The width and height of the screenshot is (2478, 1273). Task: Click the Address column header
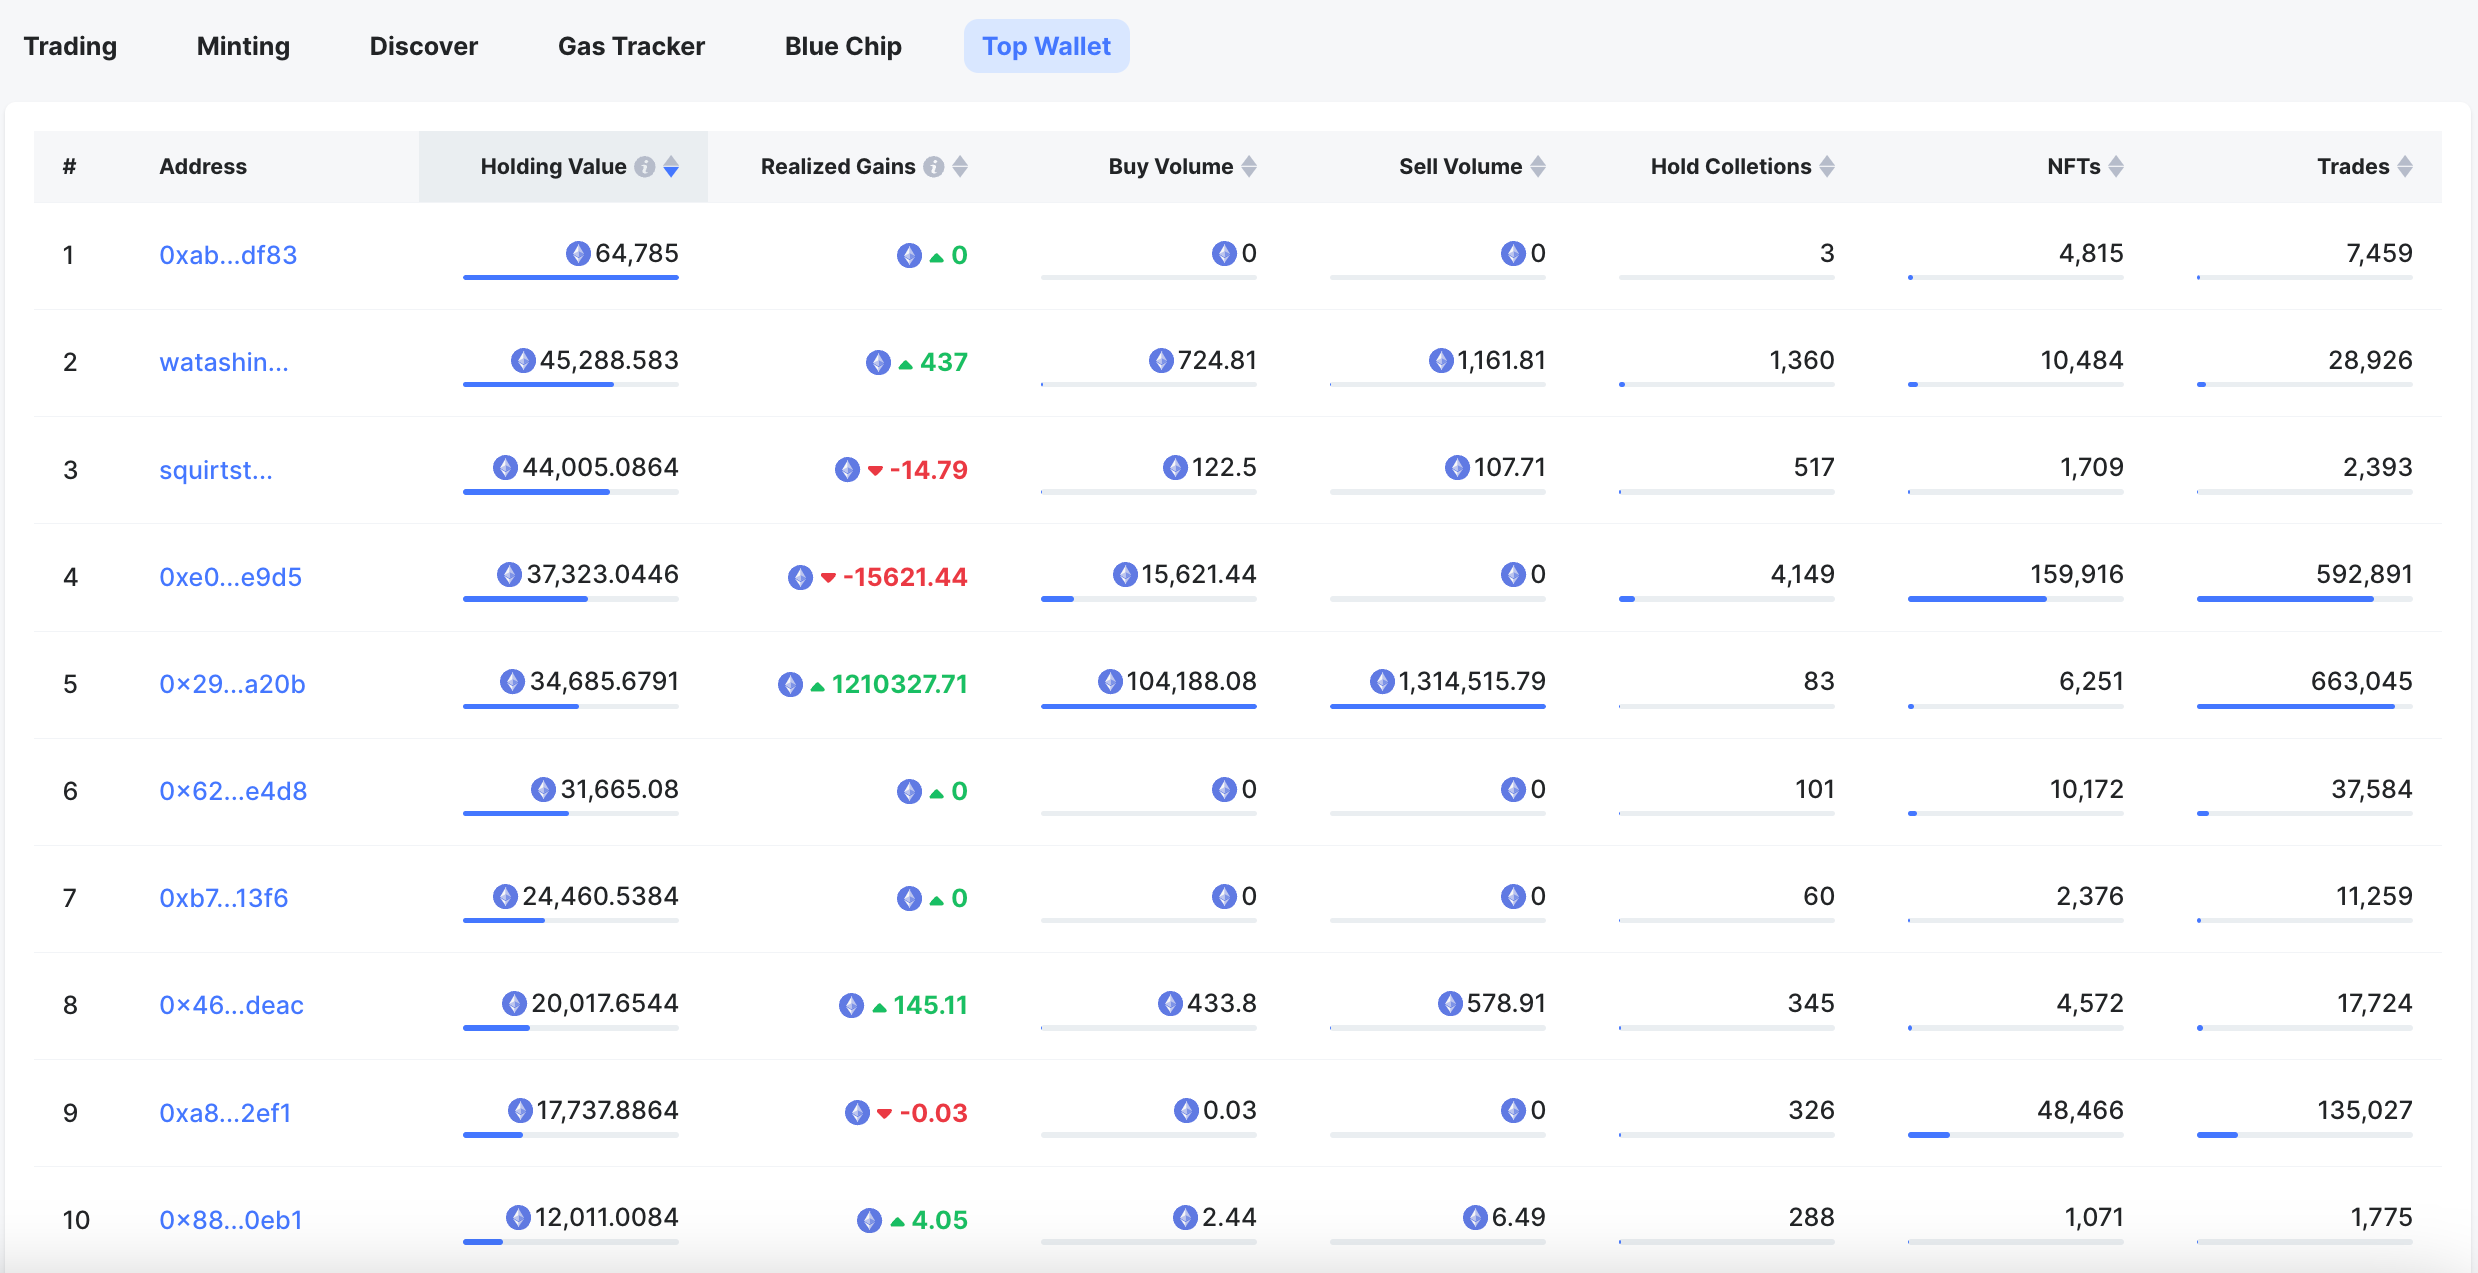[x=203, y=167]
